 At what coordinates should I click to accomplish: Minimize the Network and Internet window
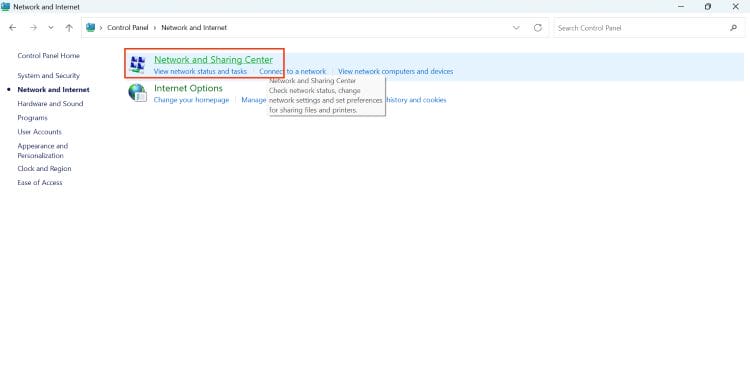click(681, 7)
